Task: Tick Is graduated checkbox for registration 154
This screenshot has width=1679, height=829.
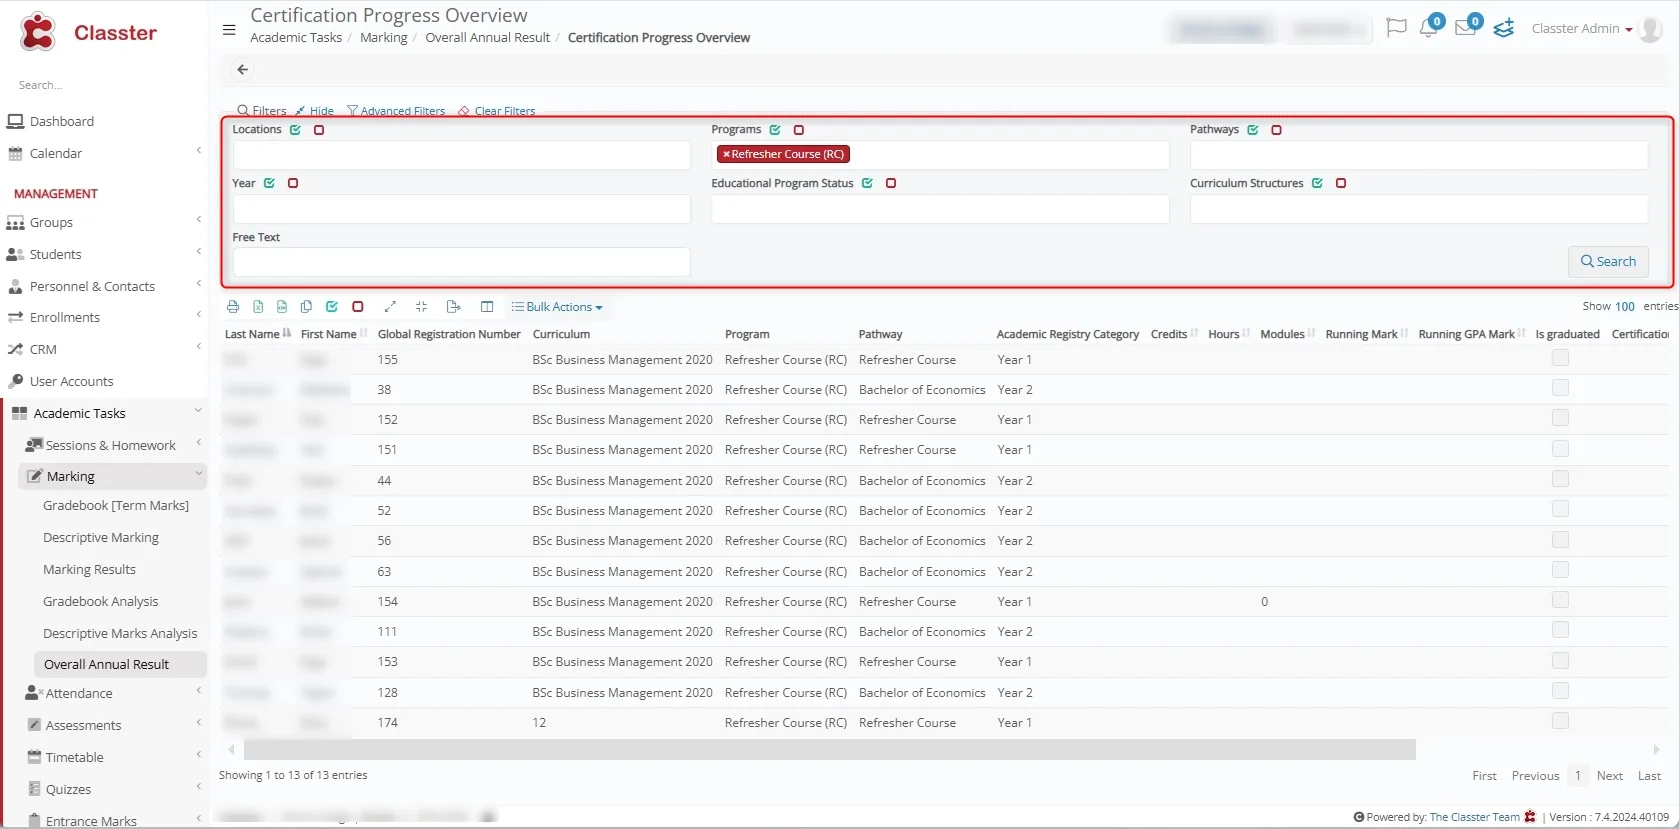Action: point(1560,600)
